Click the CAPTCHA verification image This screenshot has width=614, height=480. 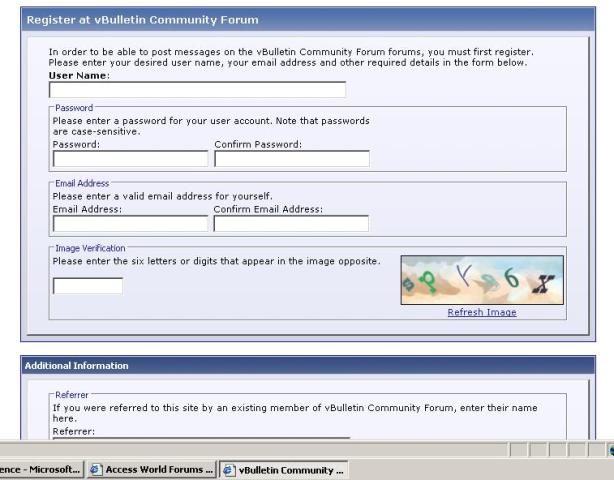click(482, 280)
